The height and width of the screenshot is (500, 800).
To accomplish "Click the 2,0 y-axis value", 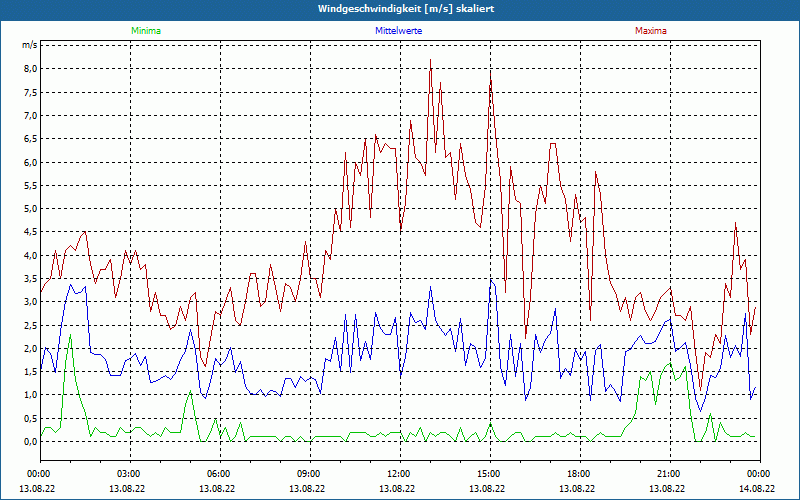I will (31, 348).
